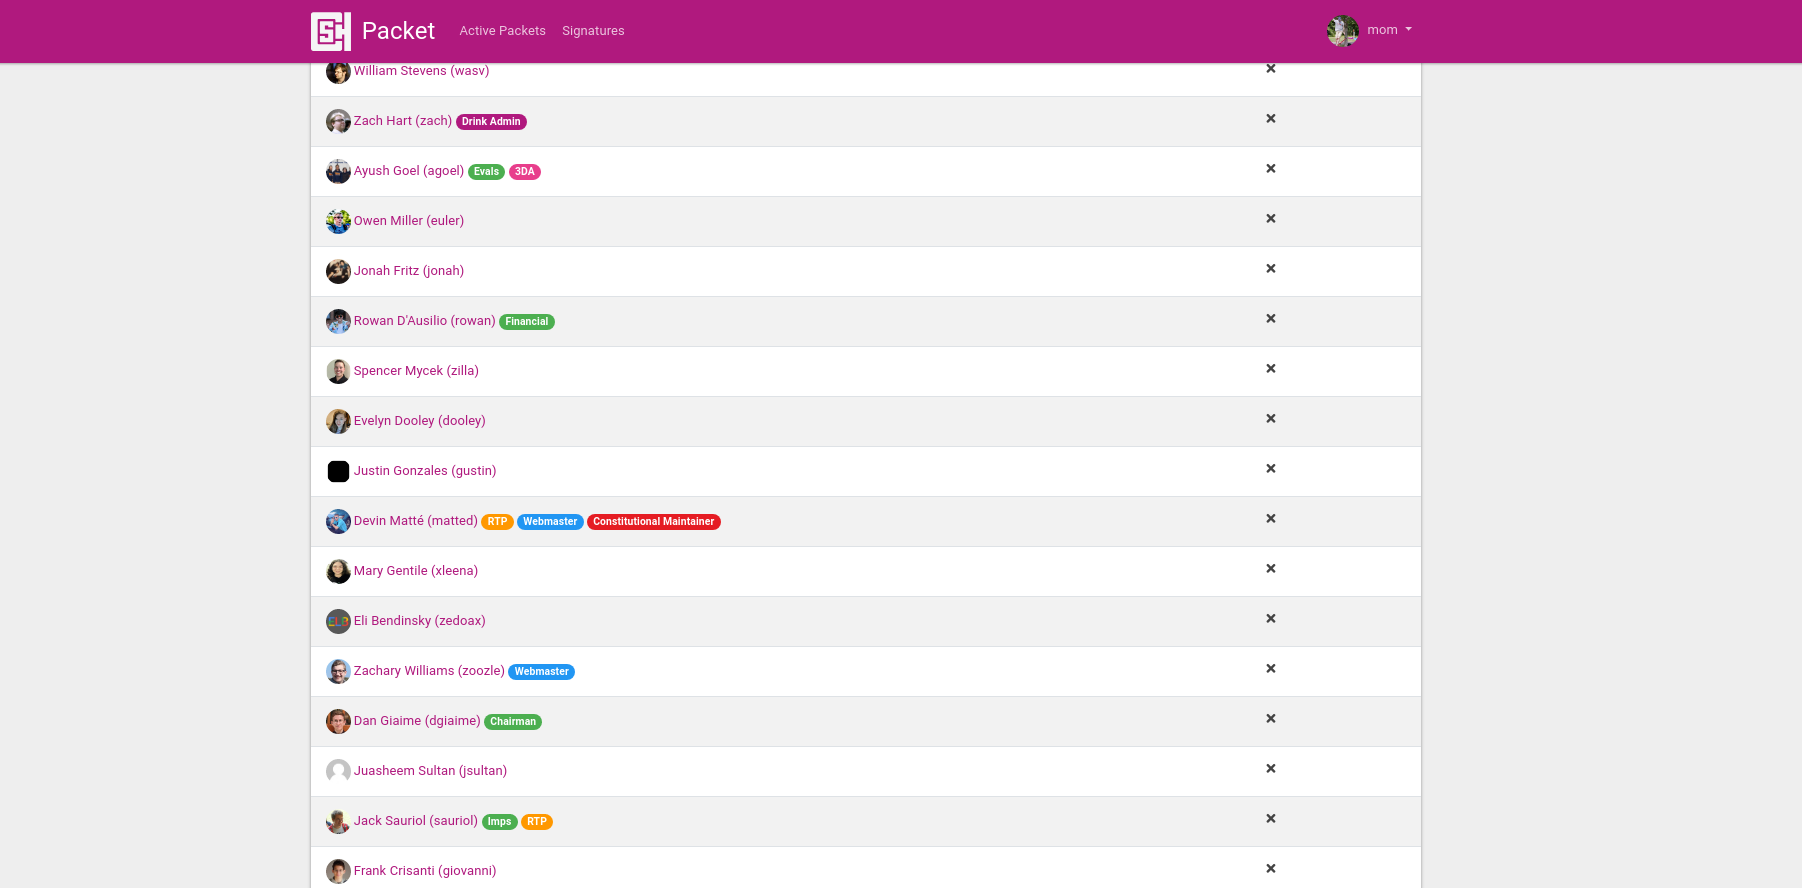Click the Packet brand title
Image resolution: width=1802 pixels, height=888 pixels.
[398, 31]
